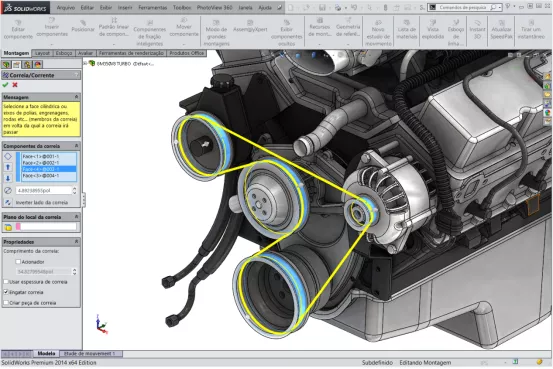The height and width of the screenshot is (369, 553).
Task: Open the Lista de materiais tool
Action: pyautogui.click(x=407, y=30)
